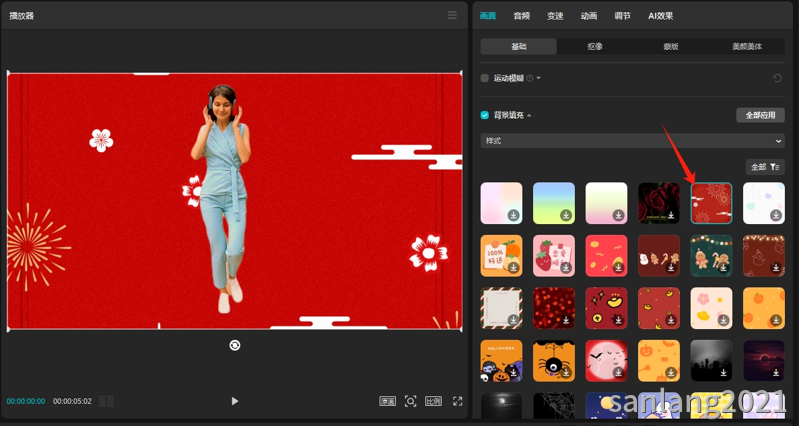Open the AI效果 tab
The image size is (799, 426).
pyautogui.click(x=660, y=16)
